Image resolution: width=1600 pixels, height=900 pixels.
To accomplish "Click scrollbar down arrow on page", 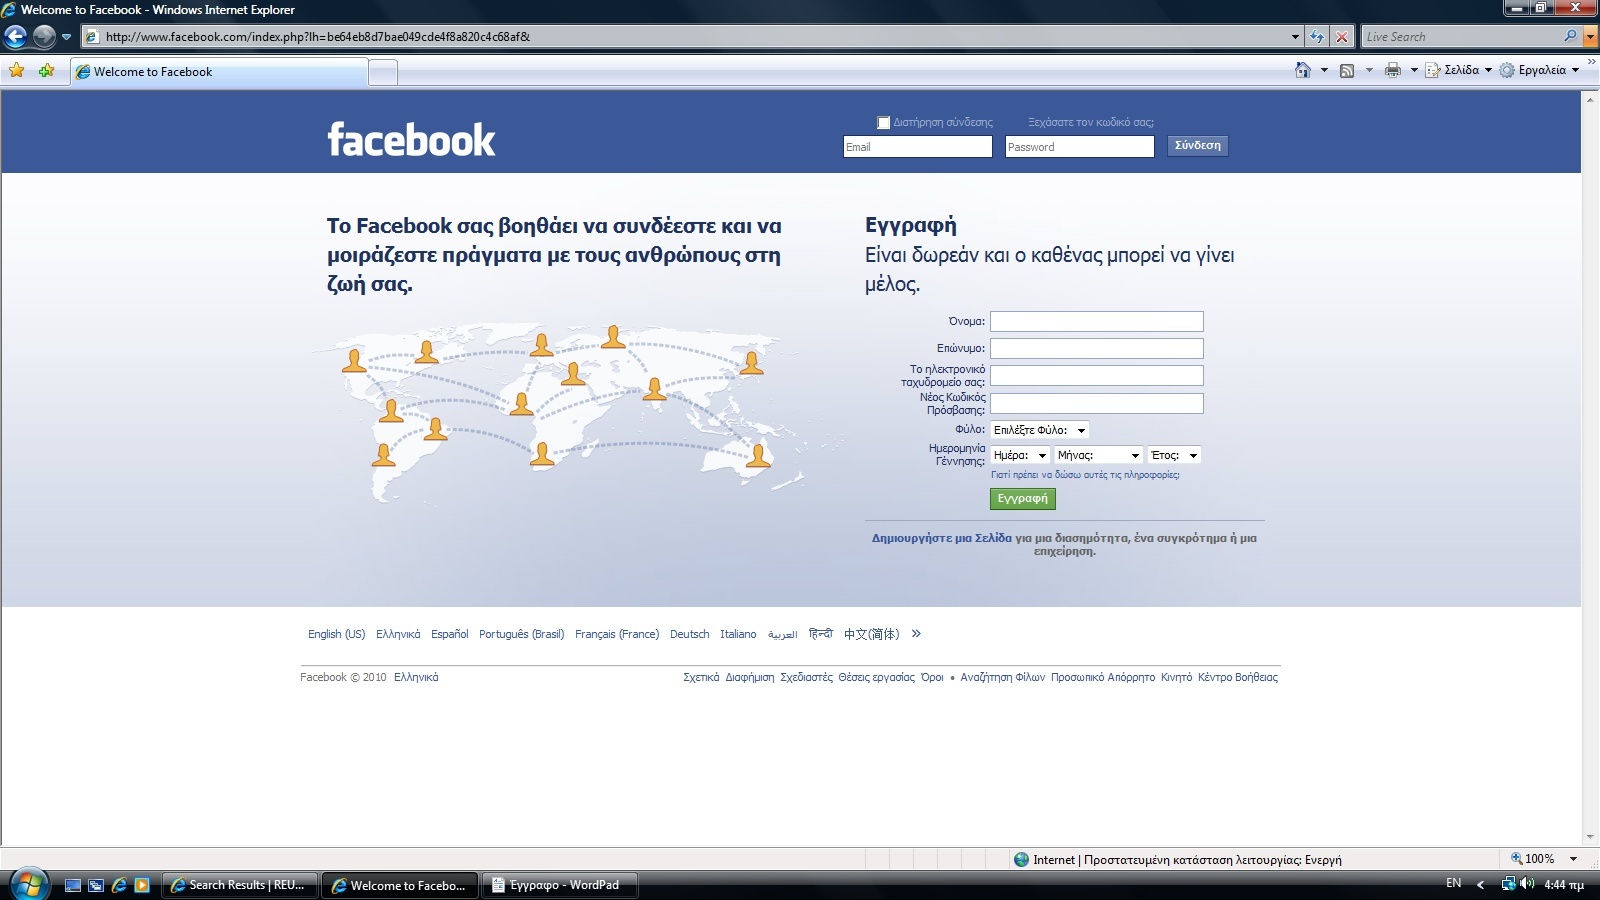I will tap(1590, 837).
